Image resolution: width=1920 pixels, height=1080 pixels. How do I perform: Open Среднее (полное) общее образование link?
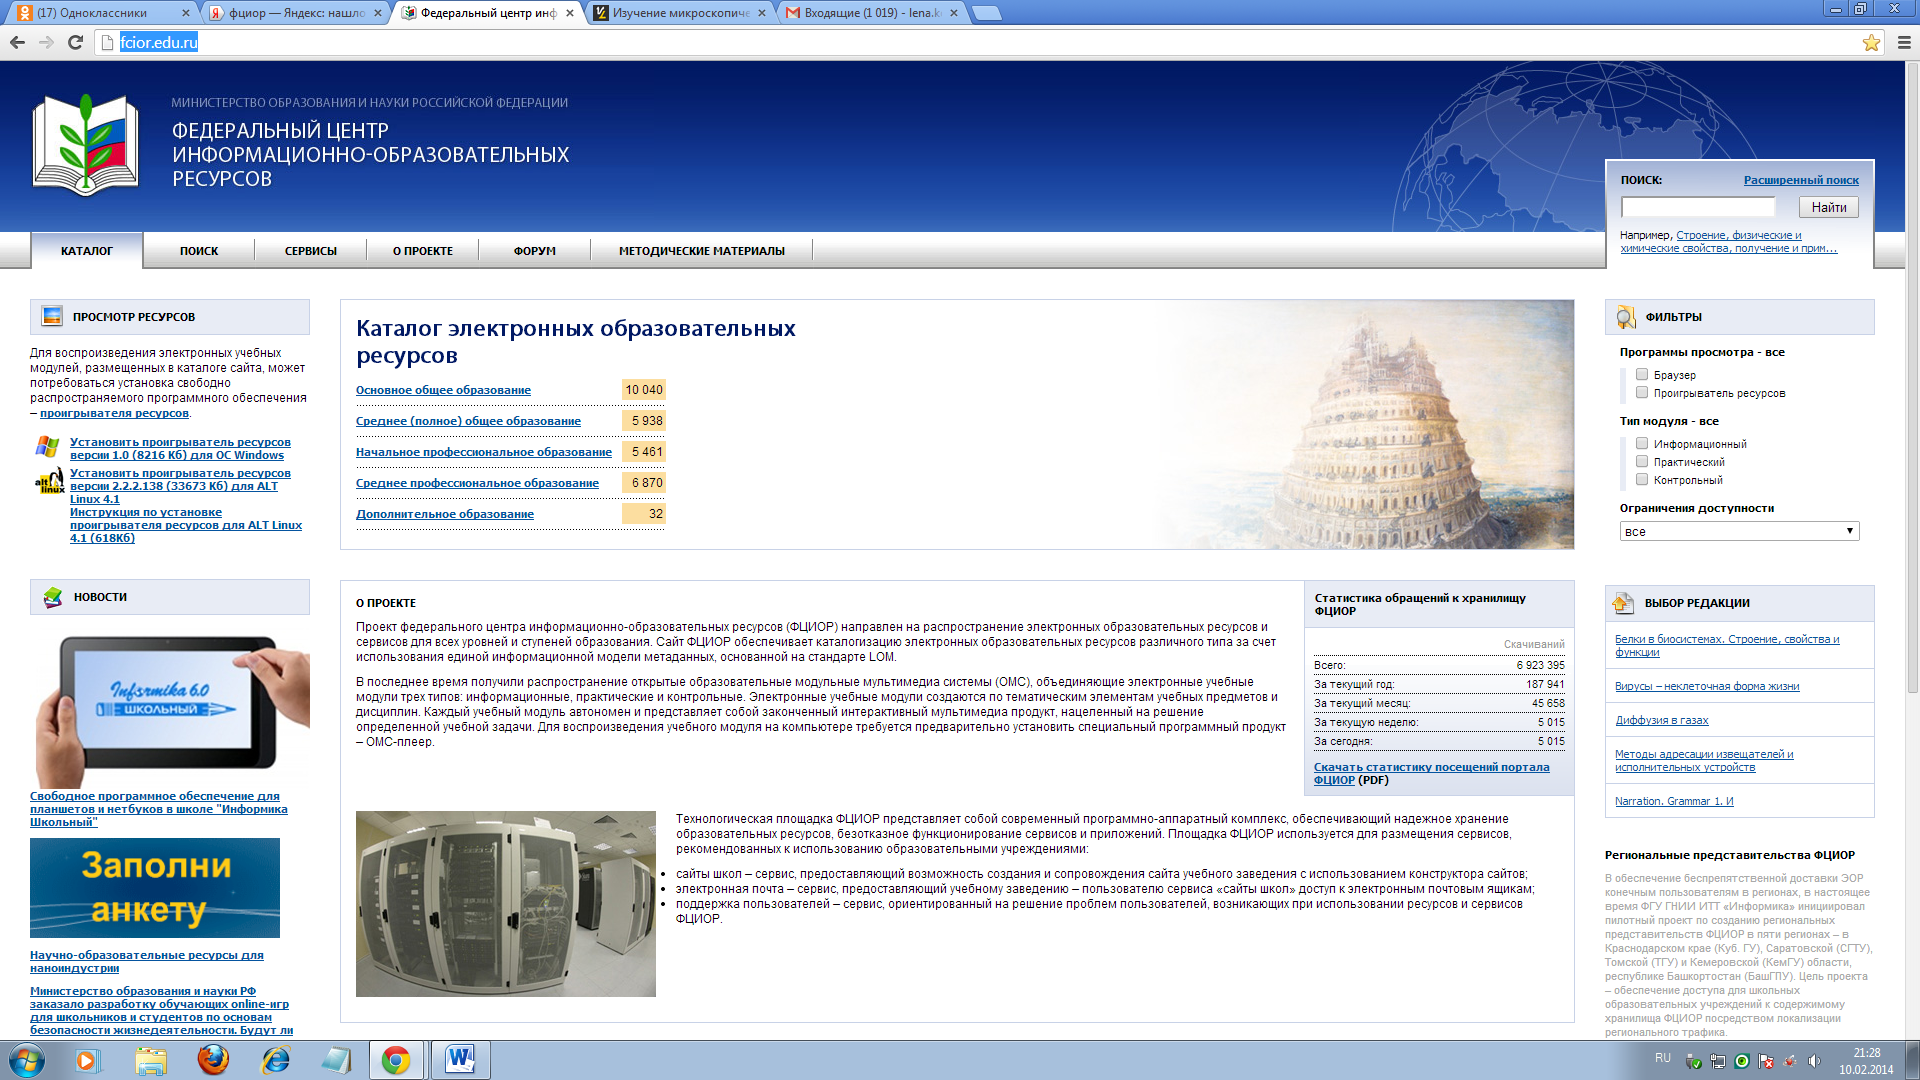(x=468, y=421)
